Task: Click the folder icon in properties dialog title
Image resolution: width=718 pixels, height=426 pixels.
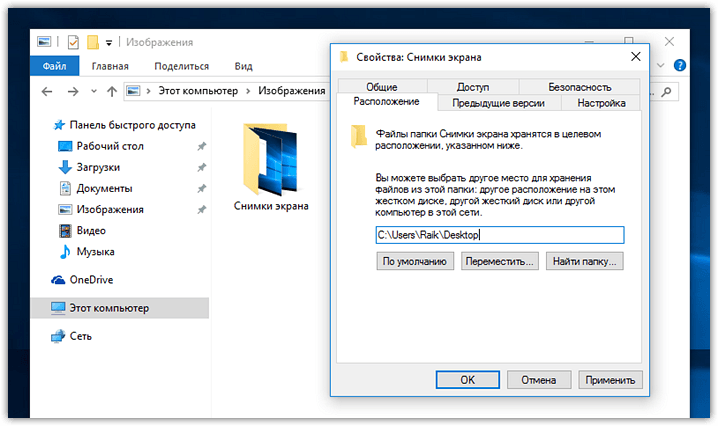Action: click(x=343, y=57)
